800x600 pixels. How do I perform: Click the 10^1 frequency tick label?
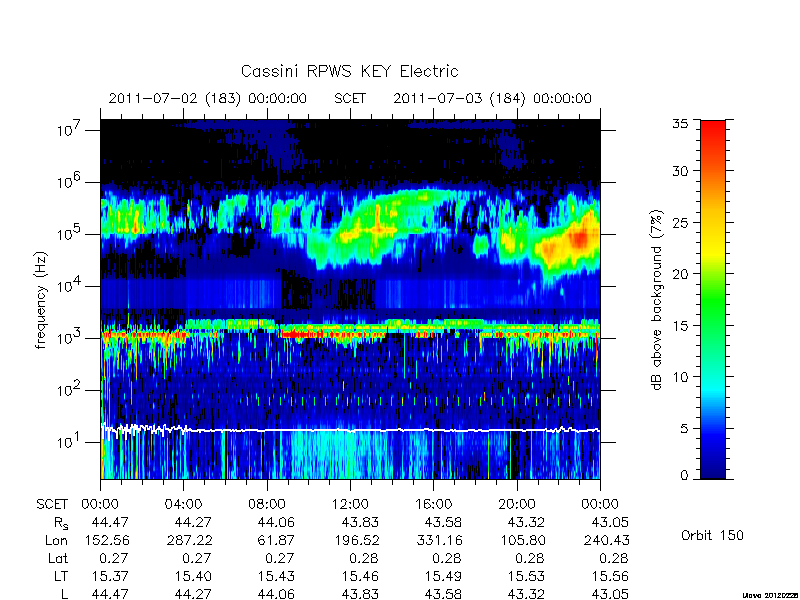[x=70, y=442]
